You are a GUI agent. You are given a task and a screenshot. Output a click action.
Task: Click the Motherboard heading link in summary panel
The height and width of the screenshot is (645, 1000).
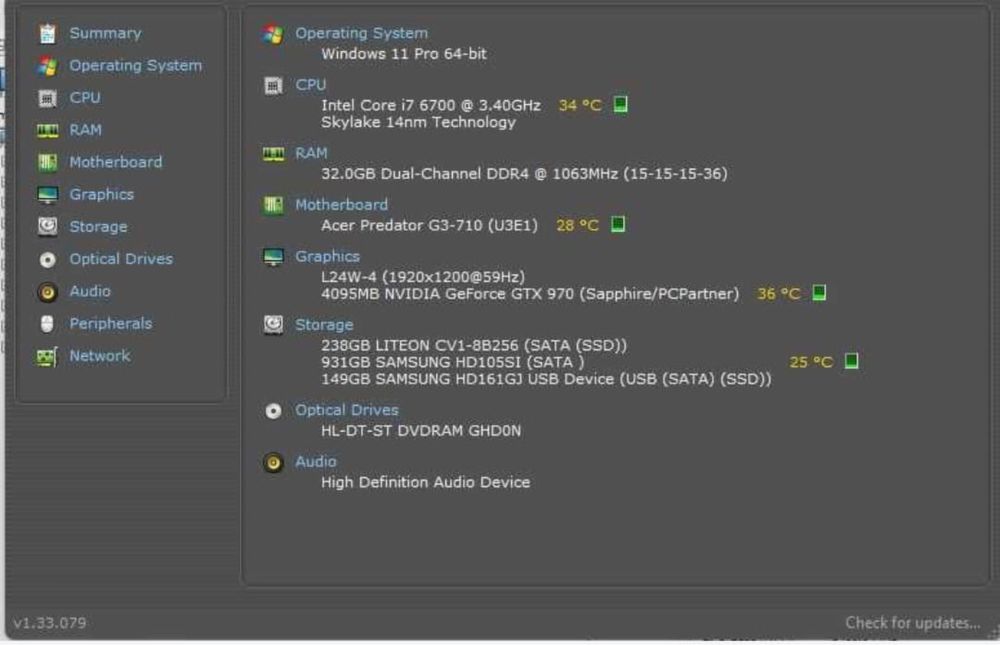(x=341, y=205)
